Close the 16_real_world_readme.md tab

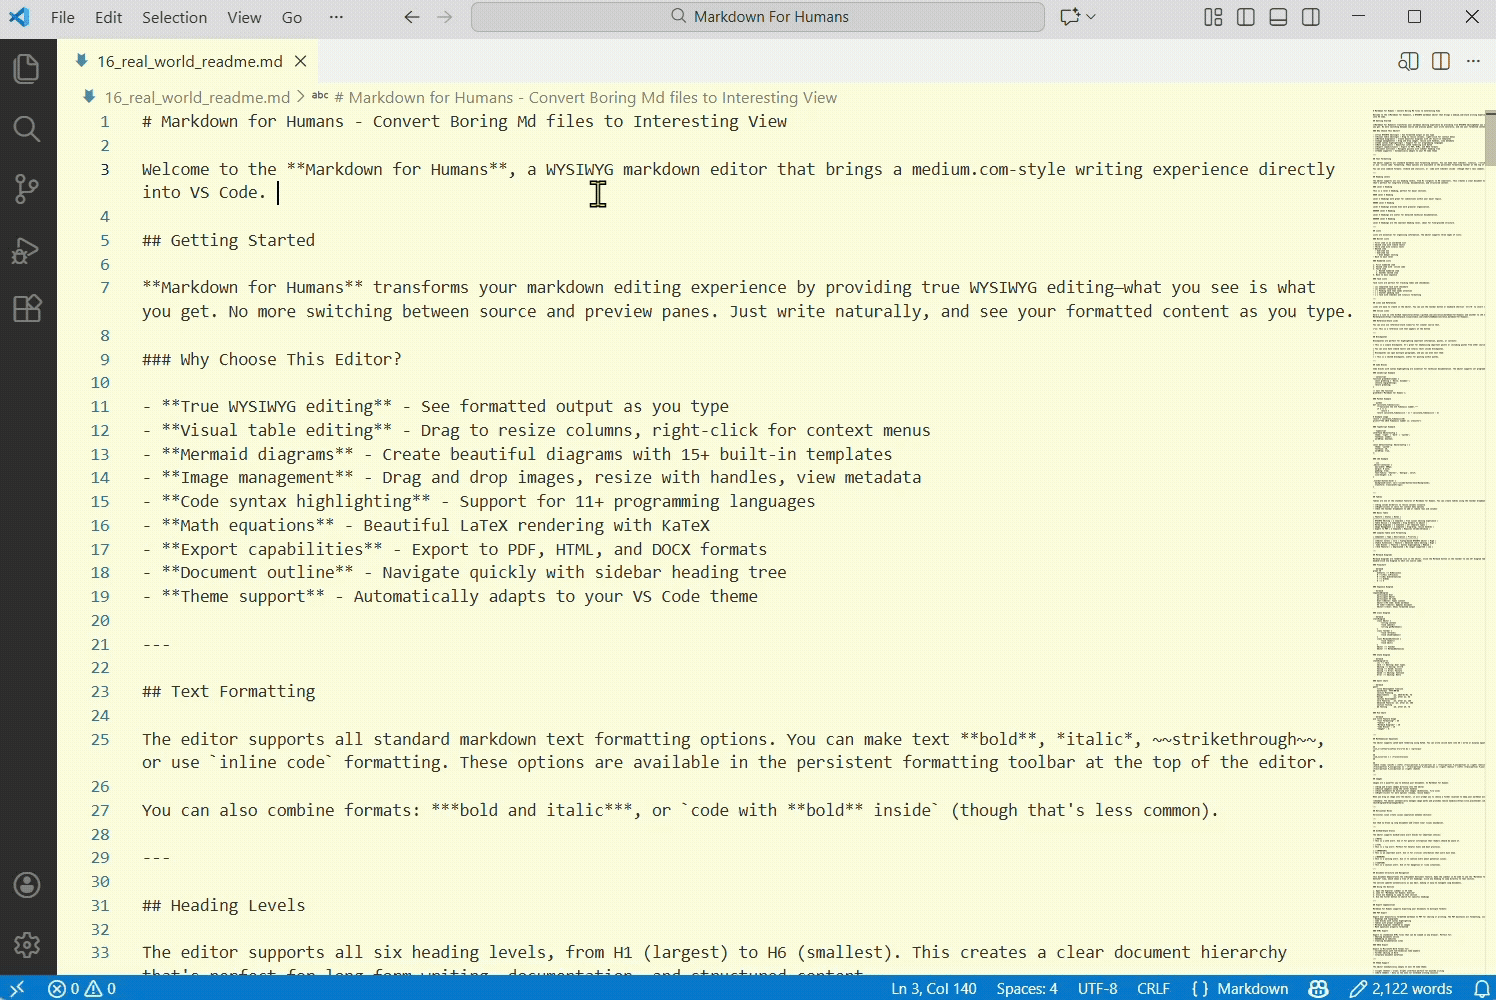[x=300, y=61]
